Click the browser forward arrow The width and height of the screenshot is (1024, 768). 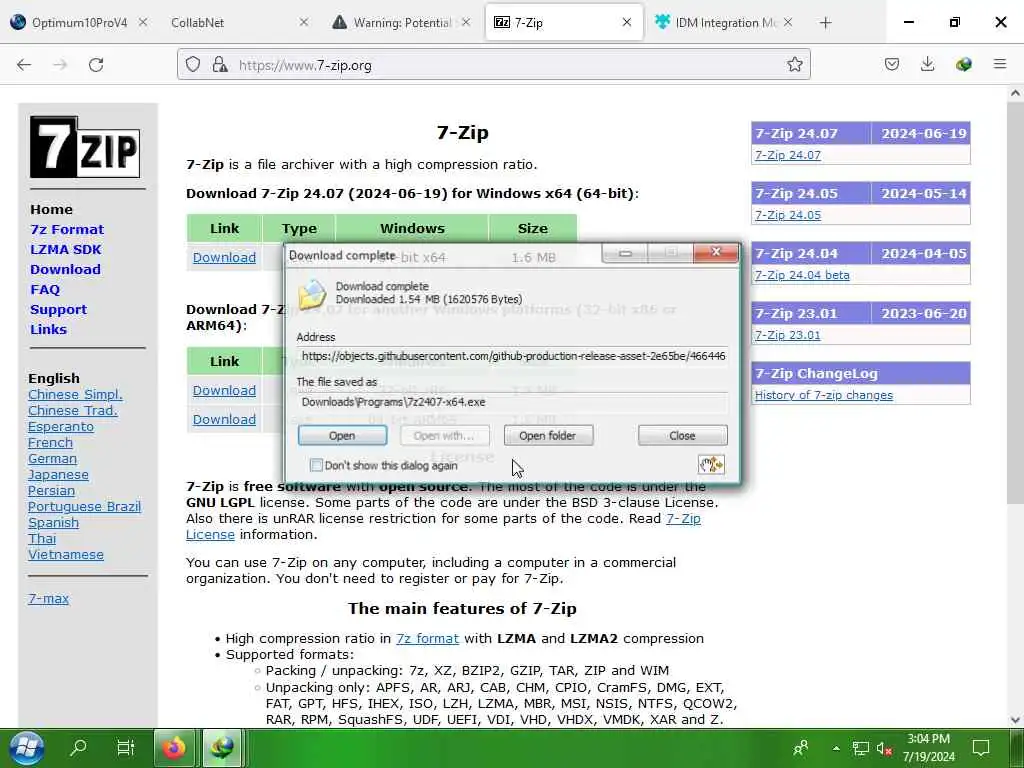60,65
